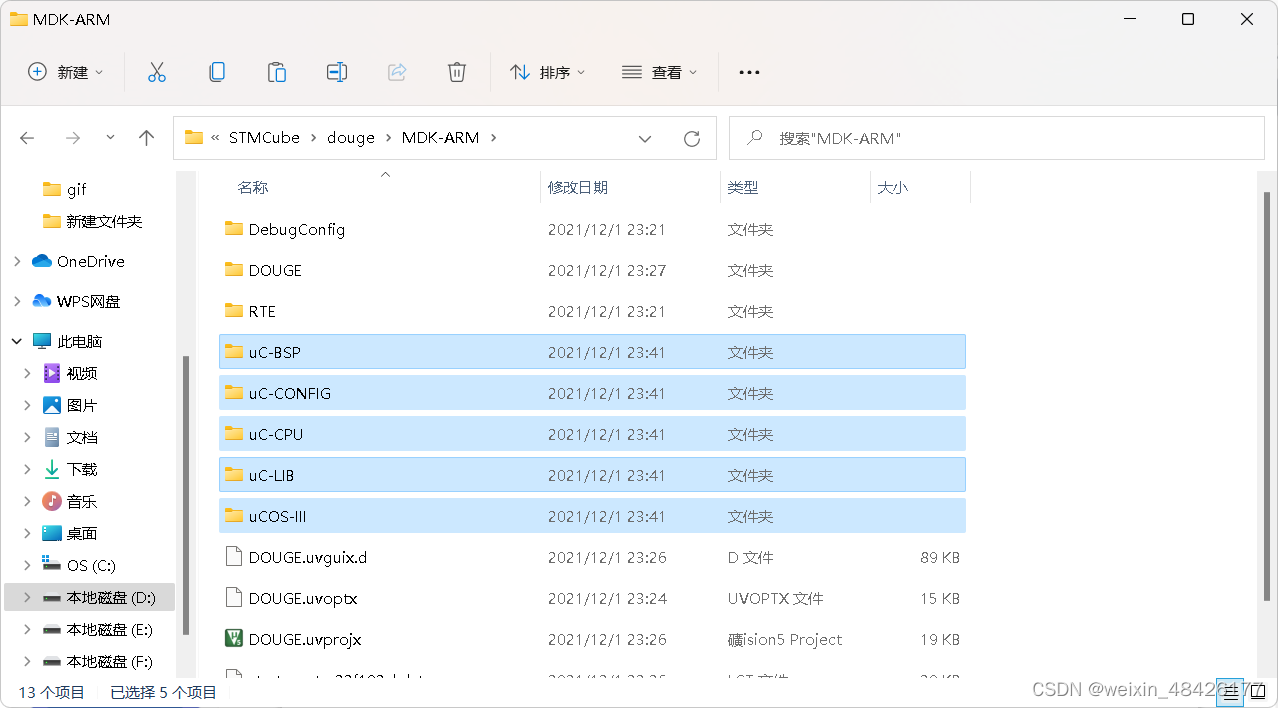1278x708 pixels.
Task: Select the DOUGE.uvprojx Keil project file
Action: click(x=592, y=639)
